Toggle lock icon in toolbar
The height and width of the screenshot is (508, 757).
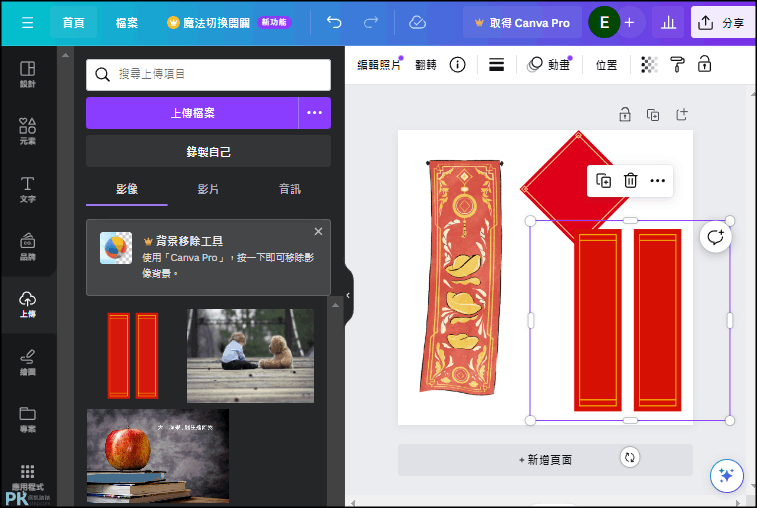coord(704,64)
